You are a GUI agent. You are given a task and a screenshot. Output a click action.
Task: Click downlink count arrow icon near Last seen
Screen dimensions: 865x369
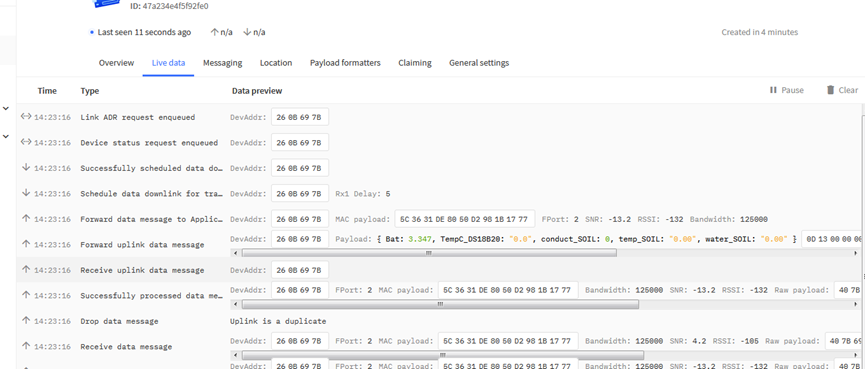click(x=247, y=32)
